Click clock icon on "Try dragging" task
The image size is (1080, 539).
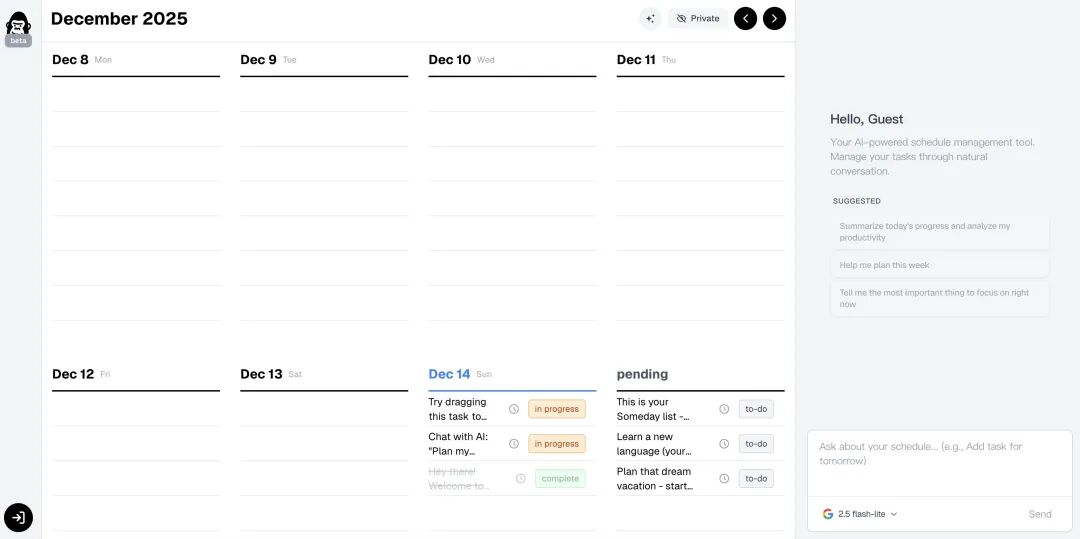[514, 409]
